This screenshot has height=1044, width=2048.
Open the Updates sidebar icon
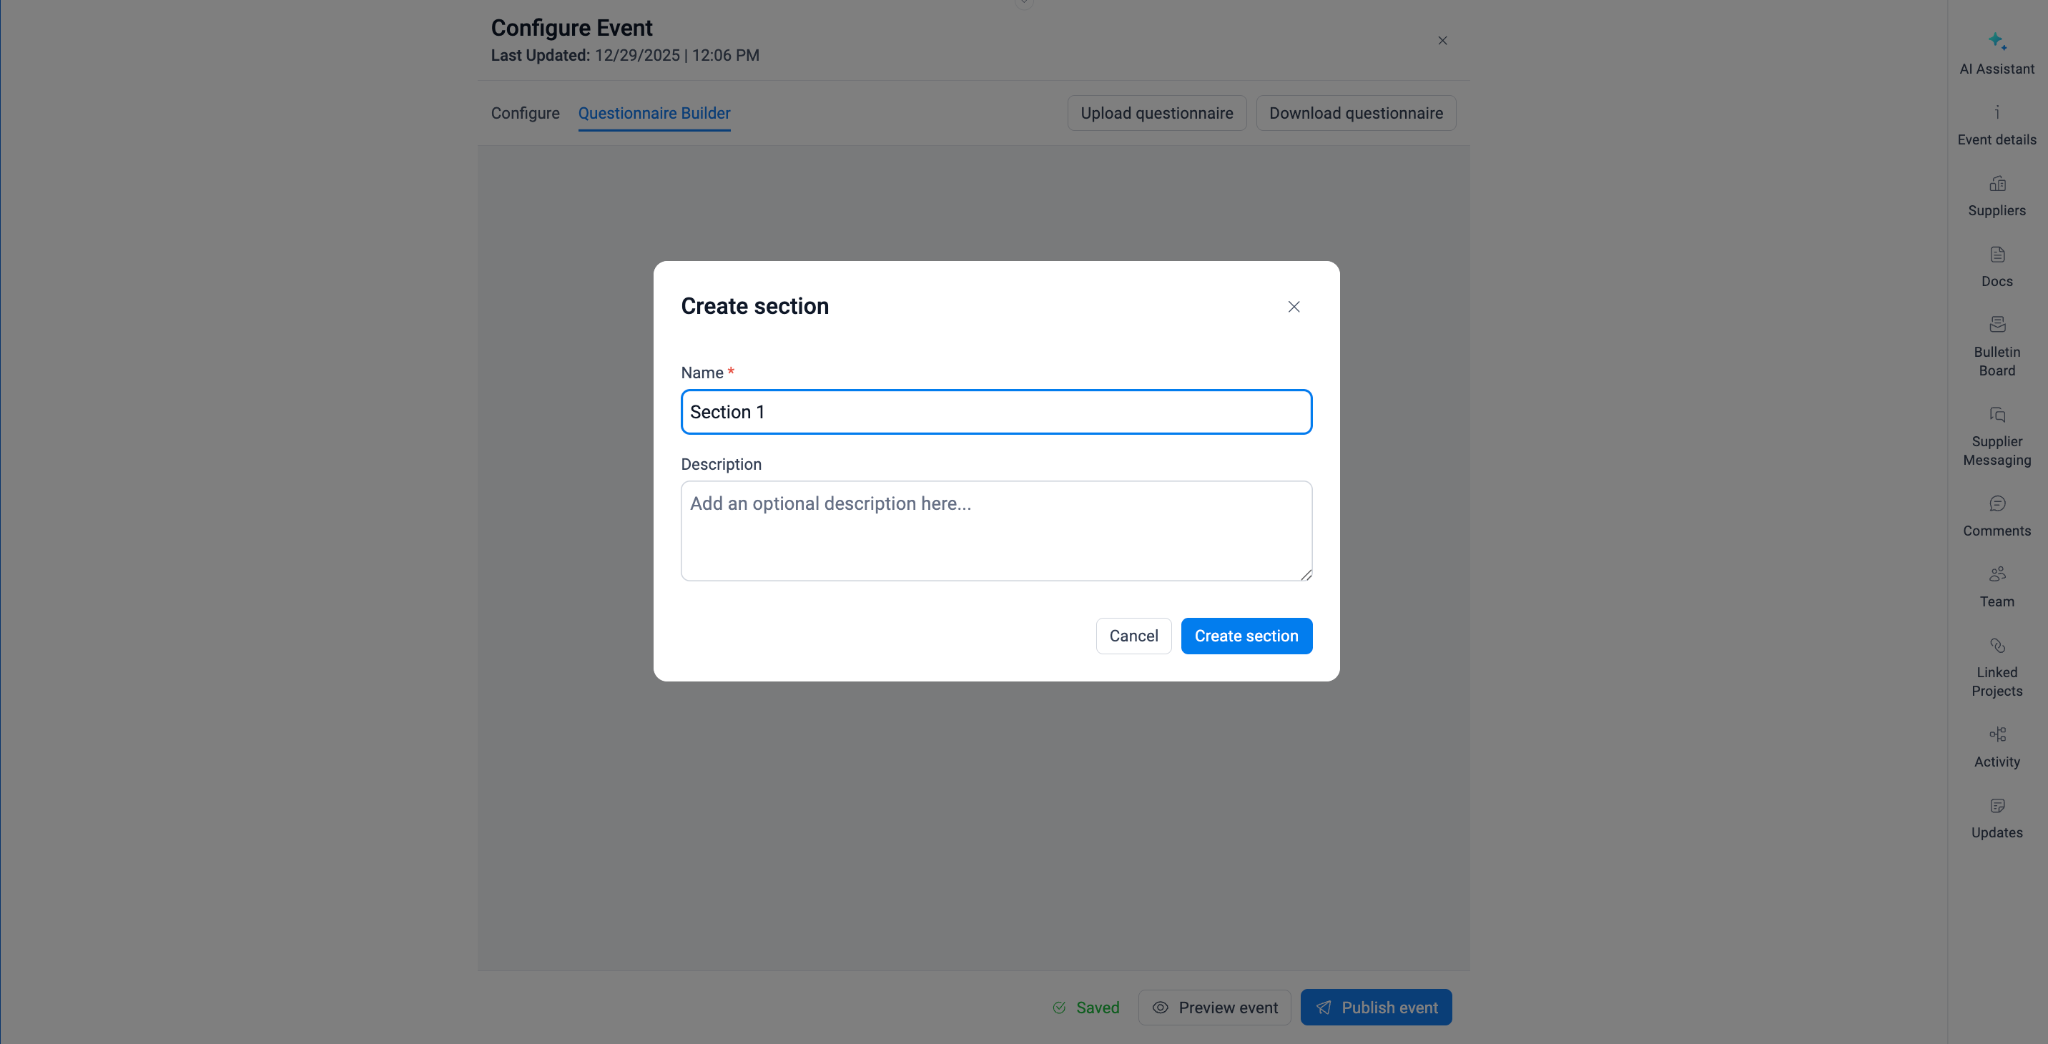[x=1997, y=806]
